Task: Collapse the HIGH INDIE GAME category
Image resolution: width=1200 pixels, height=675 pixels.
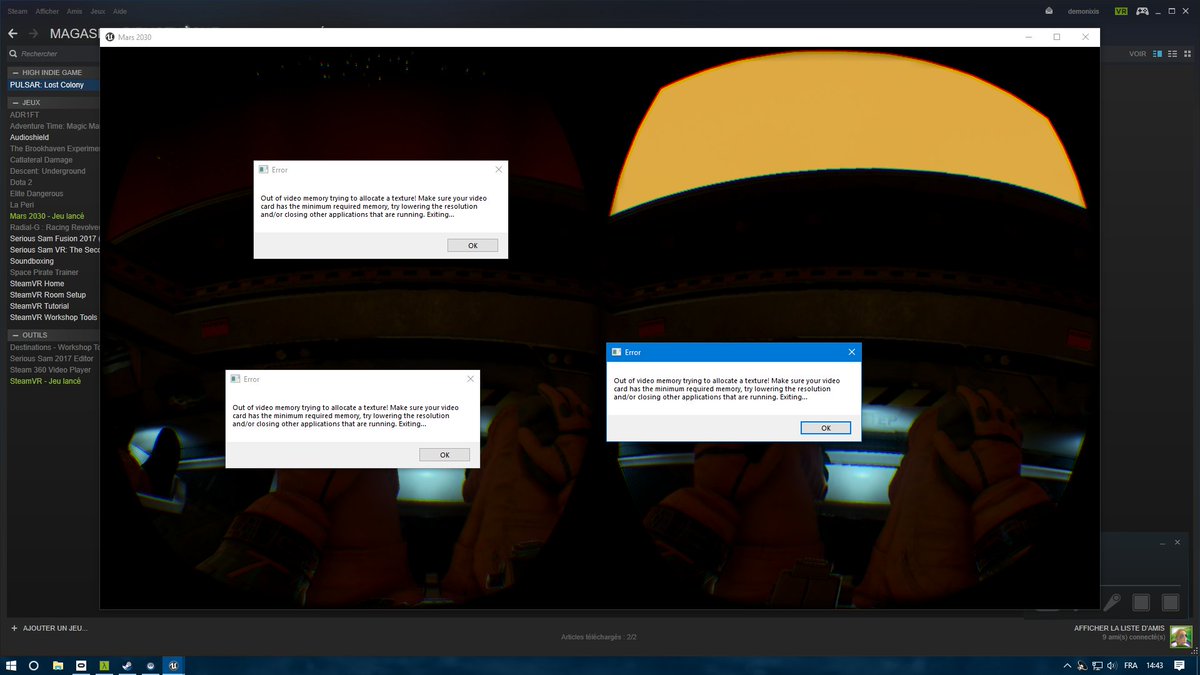Action: click(15, 72)
